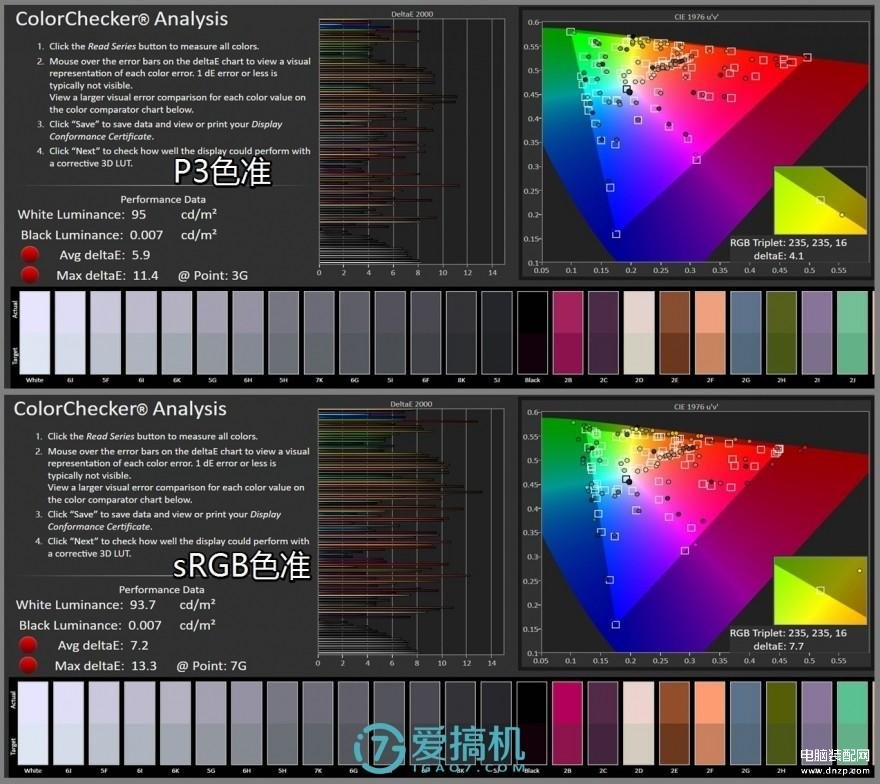880x784 pixels.
Task: Choose the 7K swatch in P3 panel
Action: tap(319, 332)
